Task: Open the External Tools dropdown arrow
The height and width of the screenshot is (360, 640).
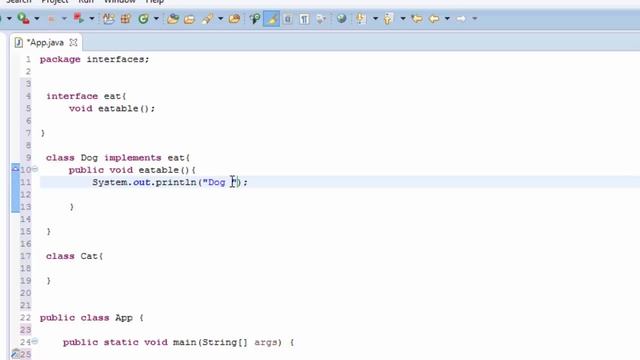Action: click(37, 18)
